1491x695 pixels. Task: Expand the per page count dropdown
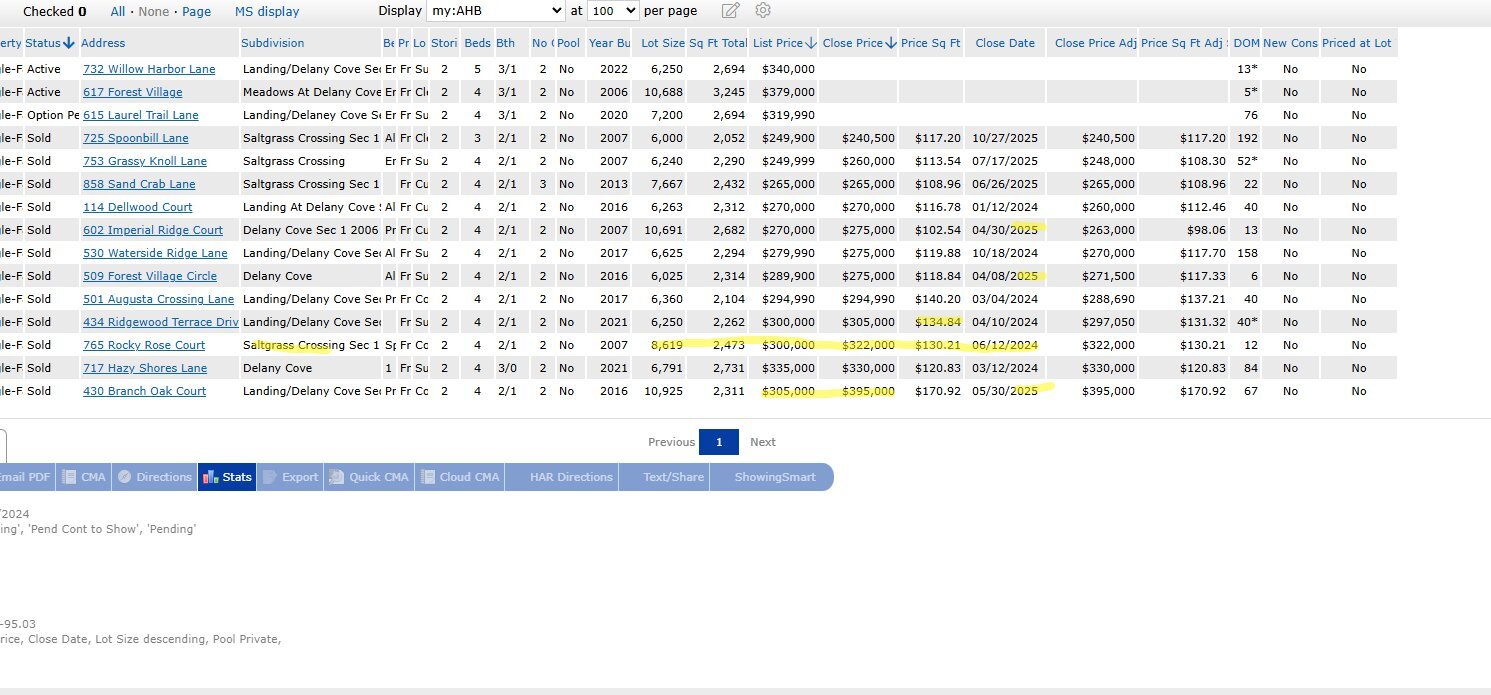pyautogui.click(x=613, y=11)
